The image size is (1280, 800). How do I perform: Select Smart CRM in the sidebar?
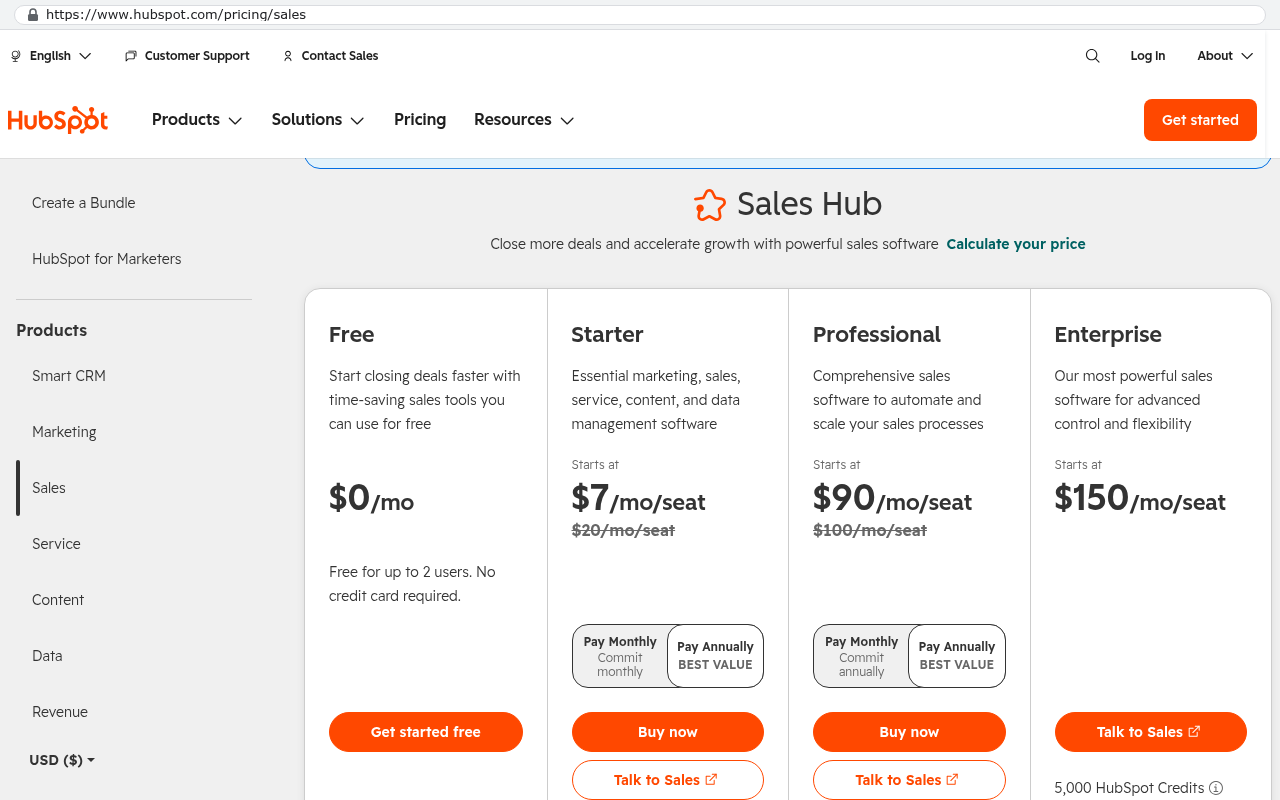(69, 376)
